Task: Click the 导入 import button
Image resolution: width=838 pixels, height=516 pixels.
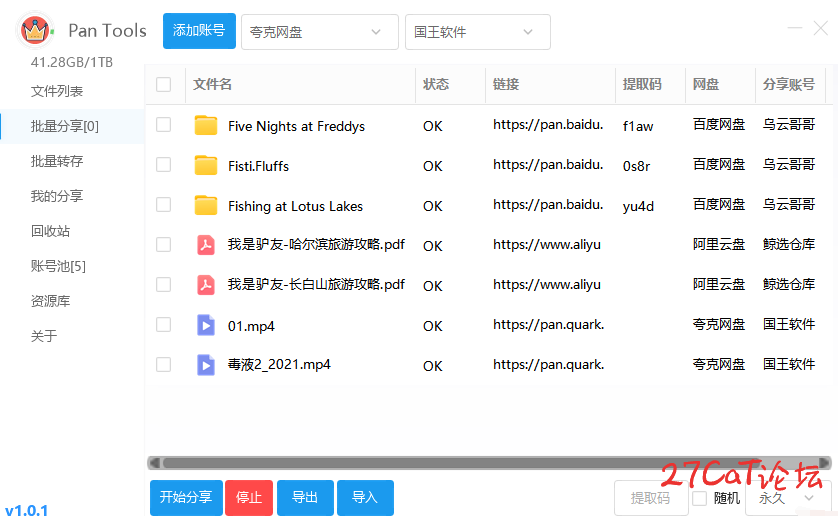Action: [x=365, y=498]
